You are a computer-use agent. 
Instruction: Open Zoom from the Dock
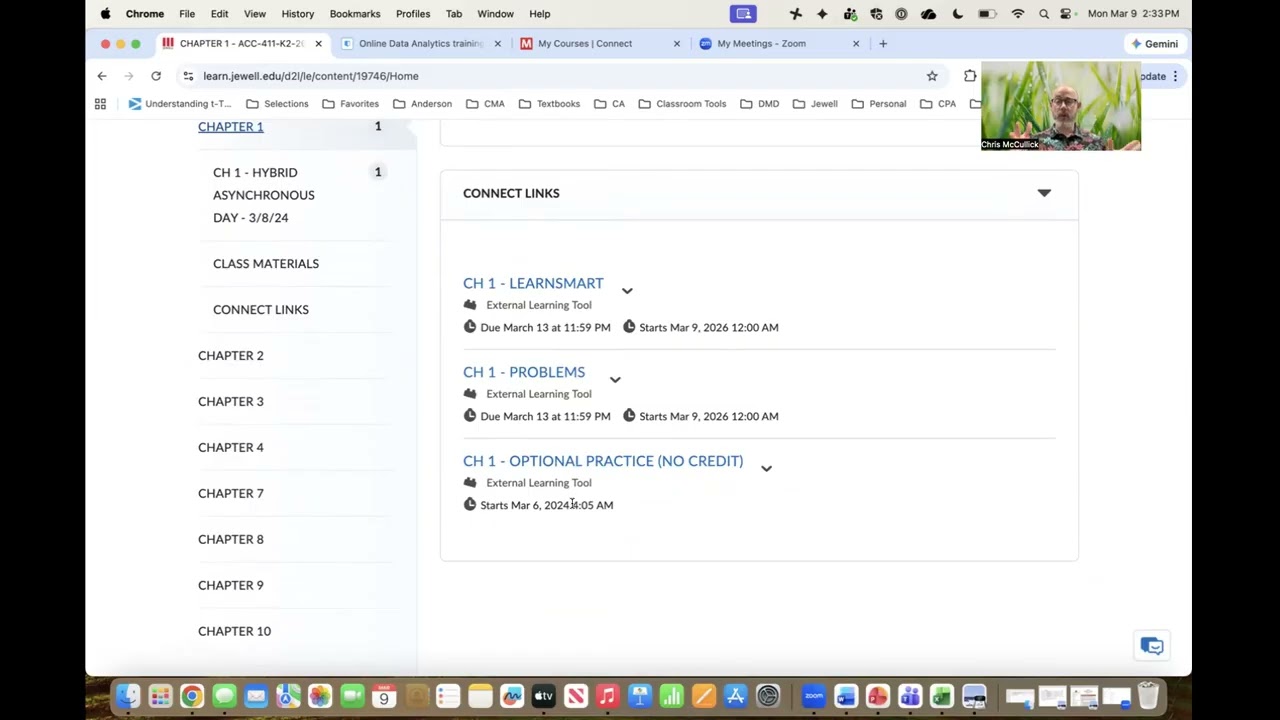tap(814, 696)
